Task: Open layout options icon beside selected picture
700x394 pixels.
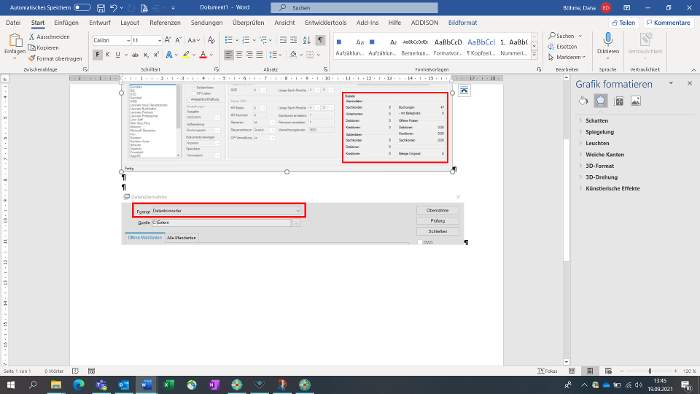Action: click(464, 91)
